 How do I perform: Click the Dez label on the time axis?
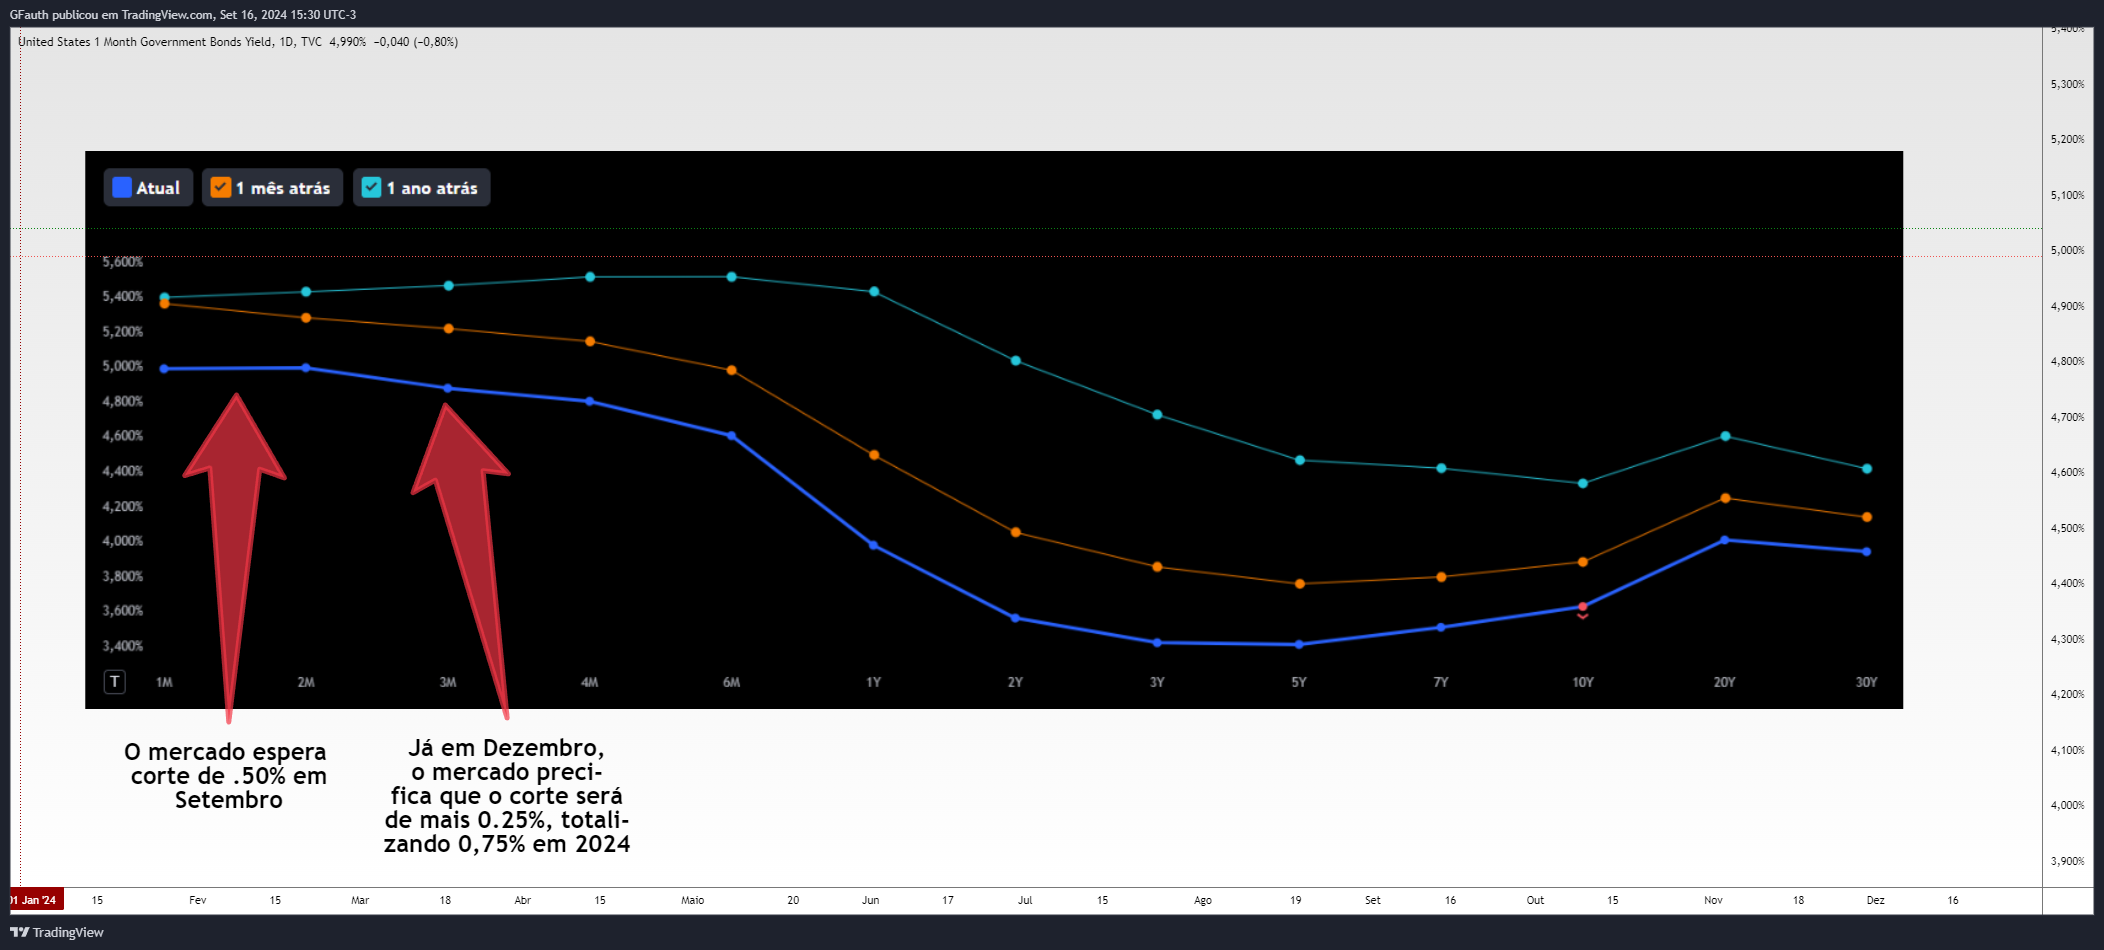pyautogui.click(x=1876, y=900)
